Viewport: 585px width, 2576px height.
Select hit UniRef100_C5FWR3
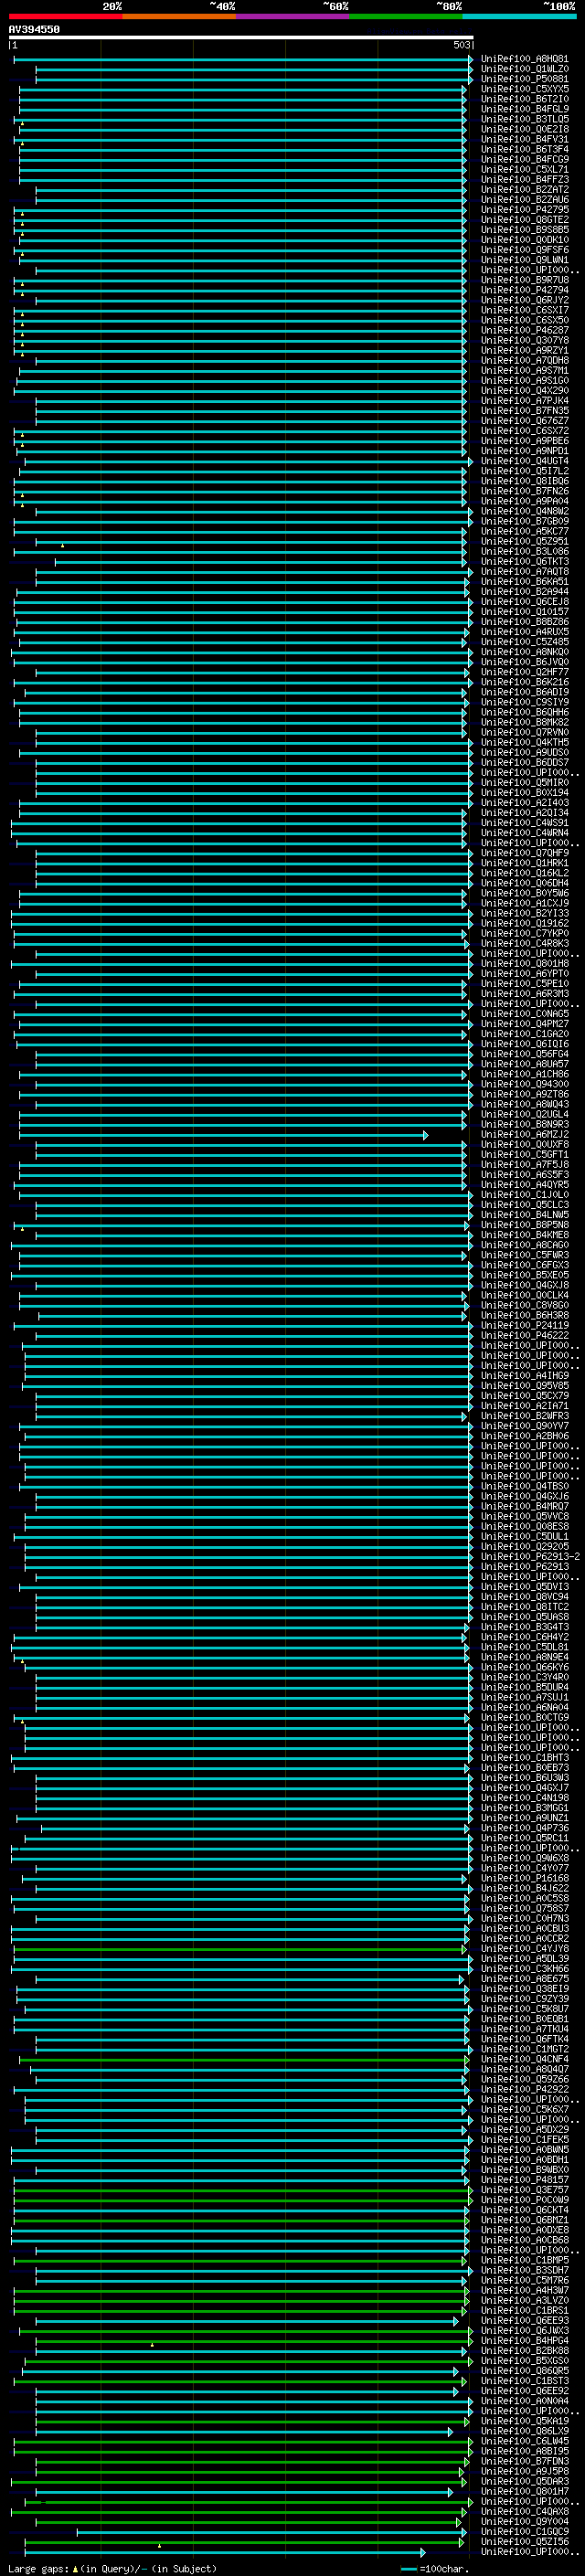(525, 1255)
